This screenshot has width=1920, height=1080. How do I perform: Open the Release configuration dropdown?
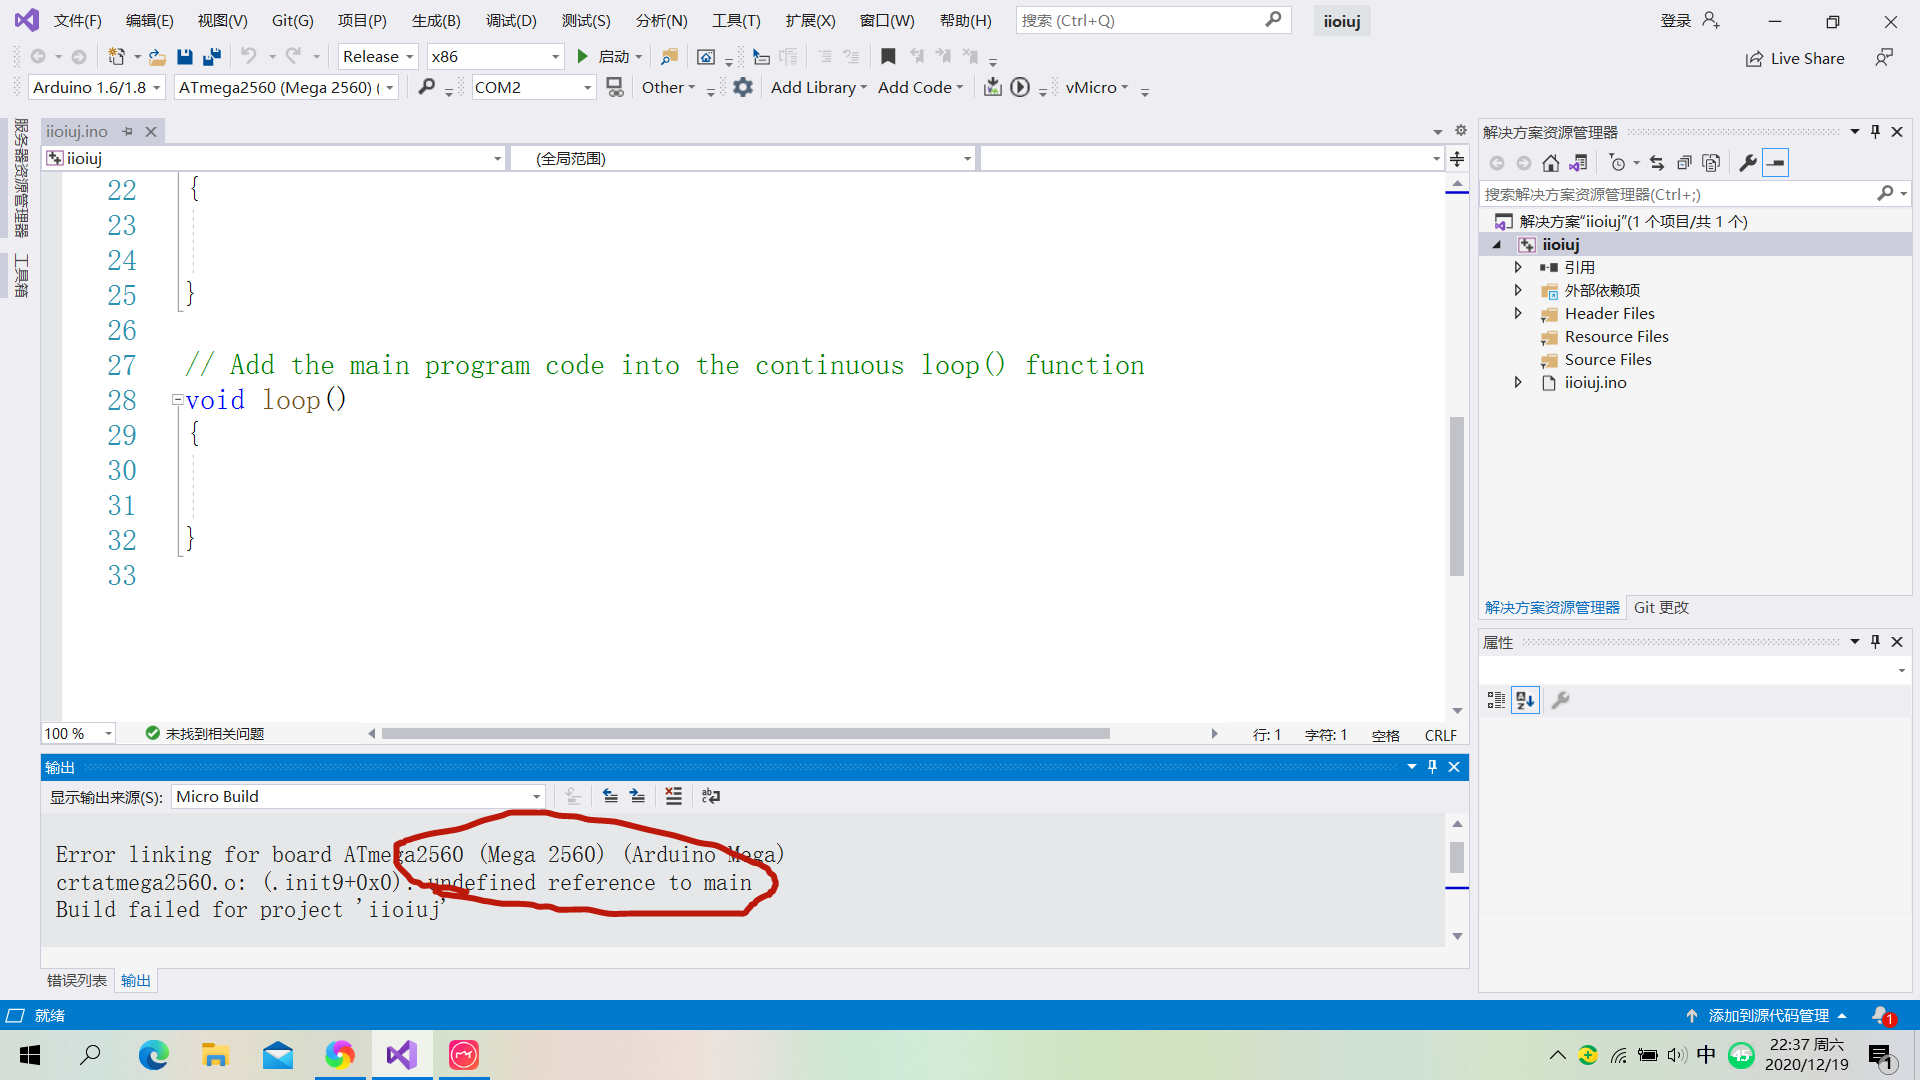tap(378, 57)
